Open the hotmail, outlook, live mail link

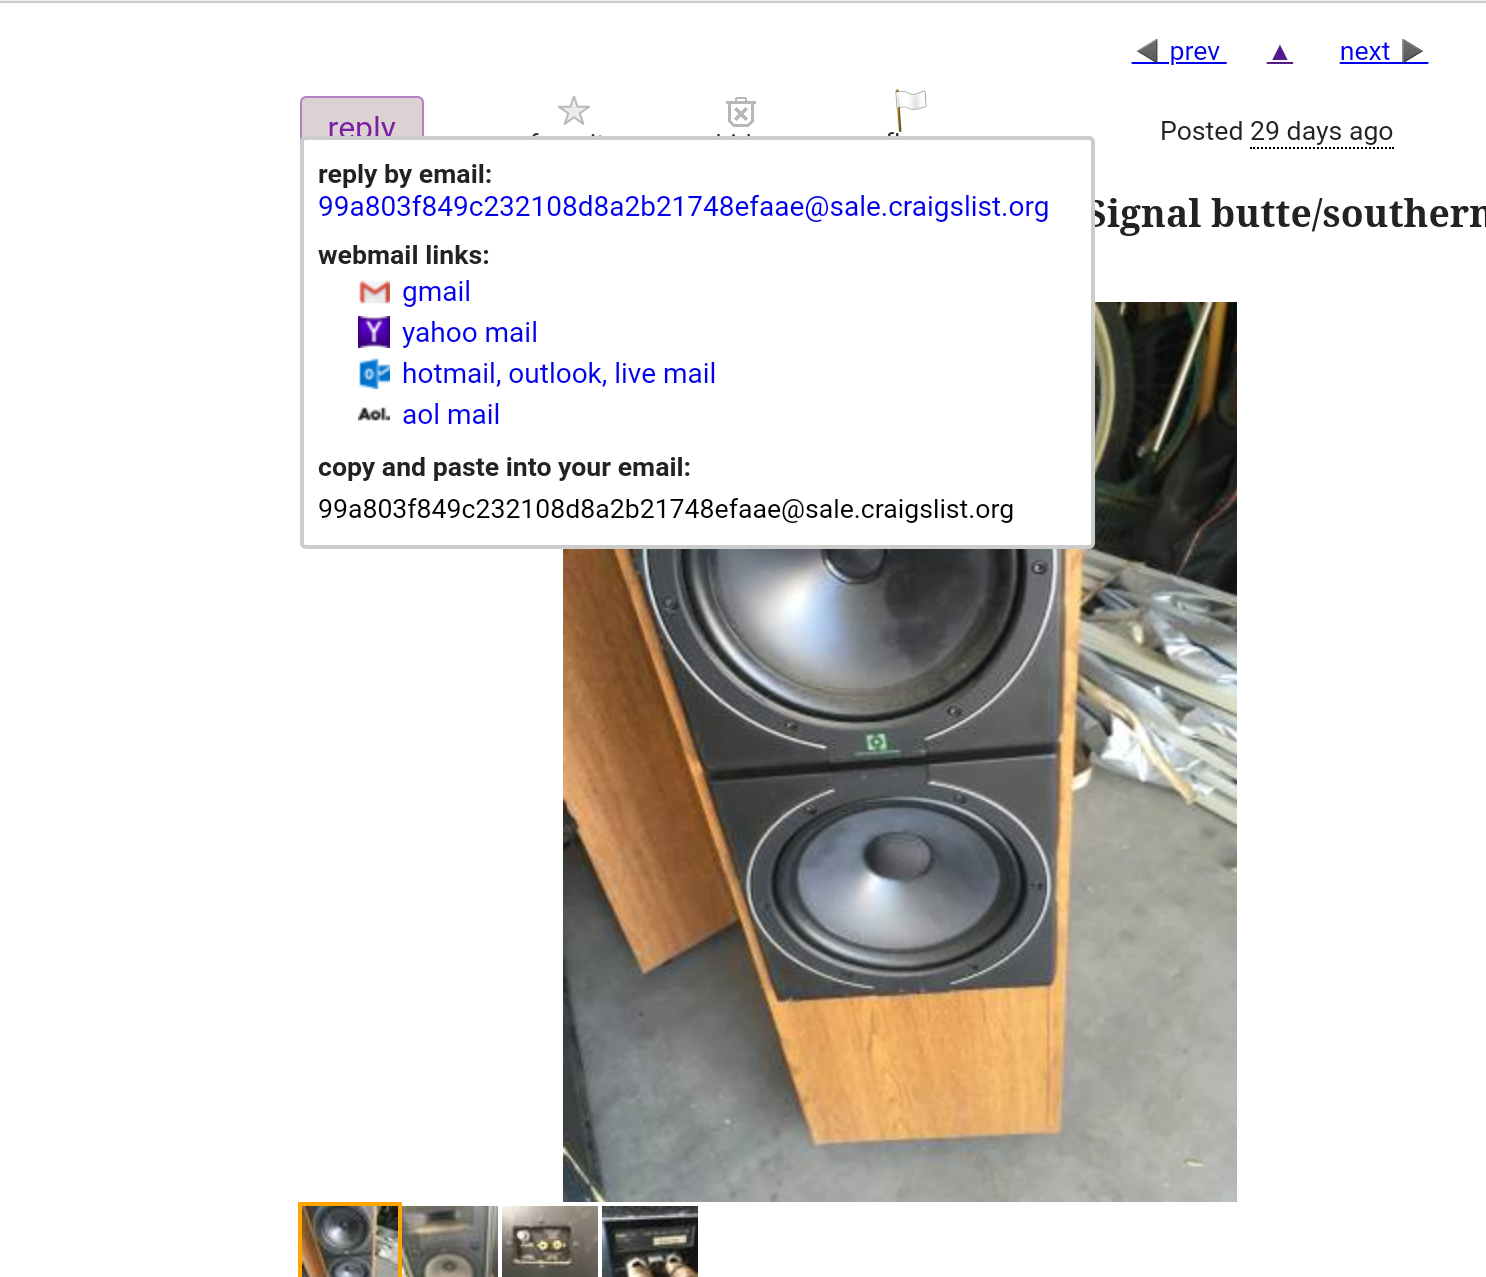point(558,374)
